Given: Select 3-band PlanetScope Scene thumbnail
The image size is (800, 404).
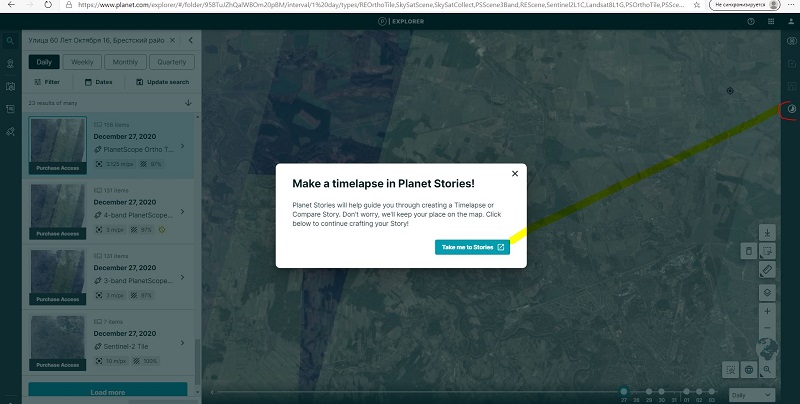Looking at the screenshot, I should 58,277.
